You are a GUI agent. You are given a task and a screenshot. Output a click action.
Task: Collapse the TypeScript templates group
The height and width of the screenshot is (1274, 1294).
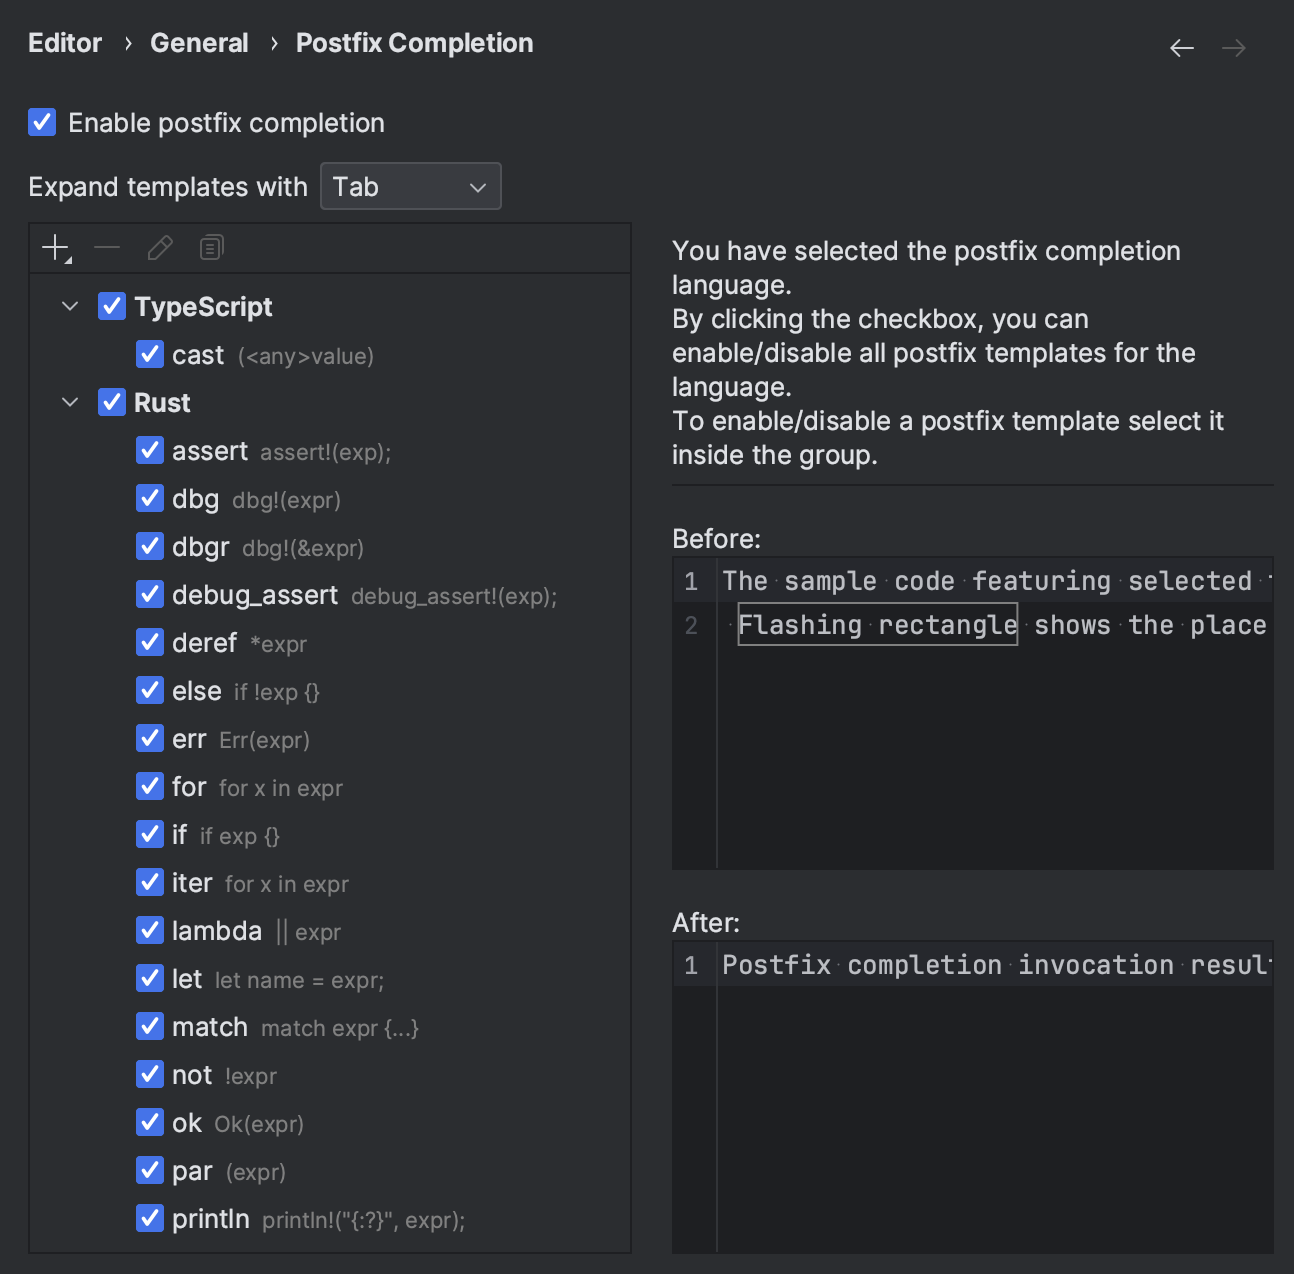point(69,306)
